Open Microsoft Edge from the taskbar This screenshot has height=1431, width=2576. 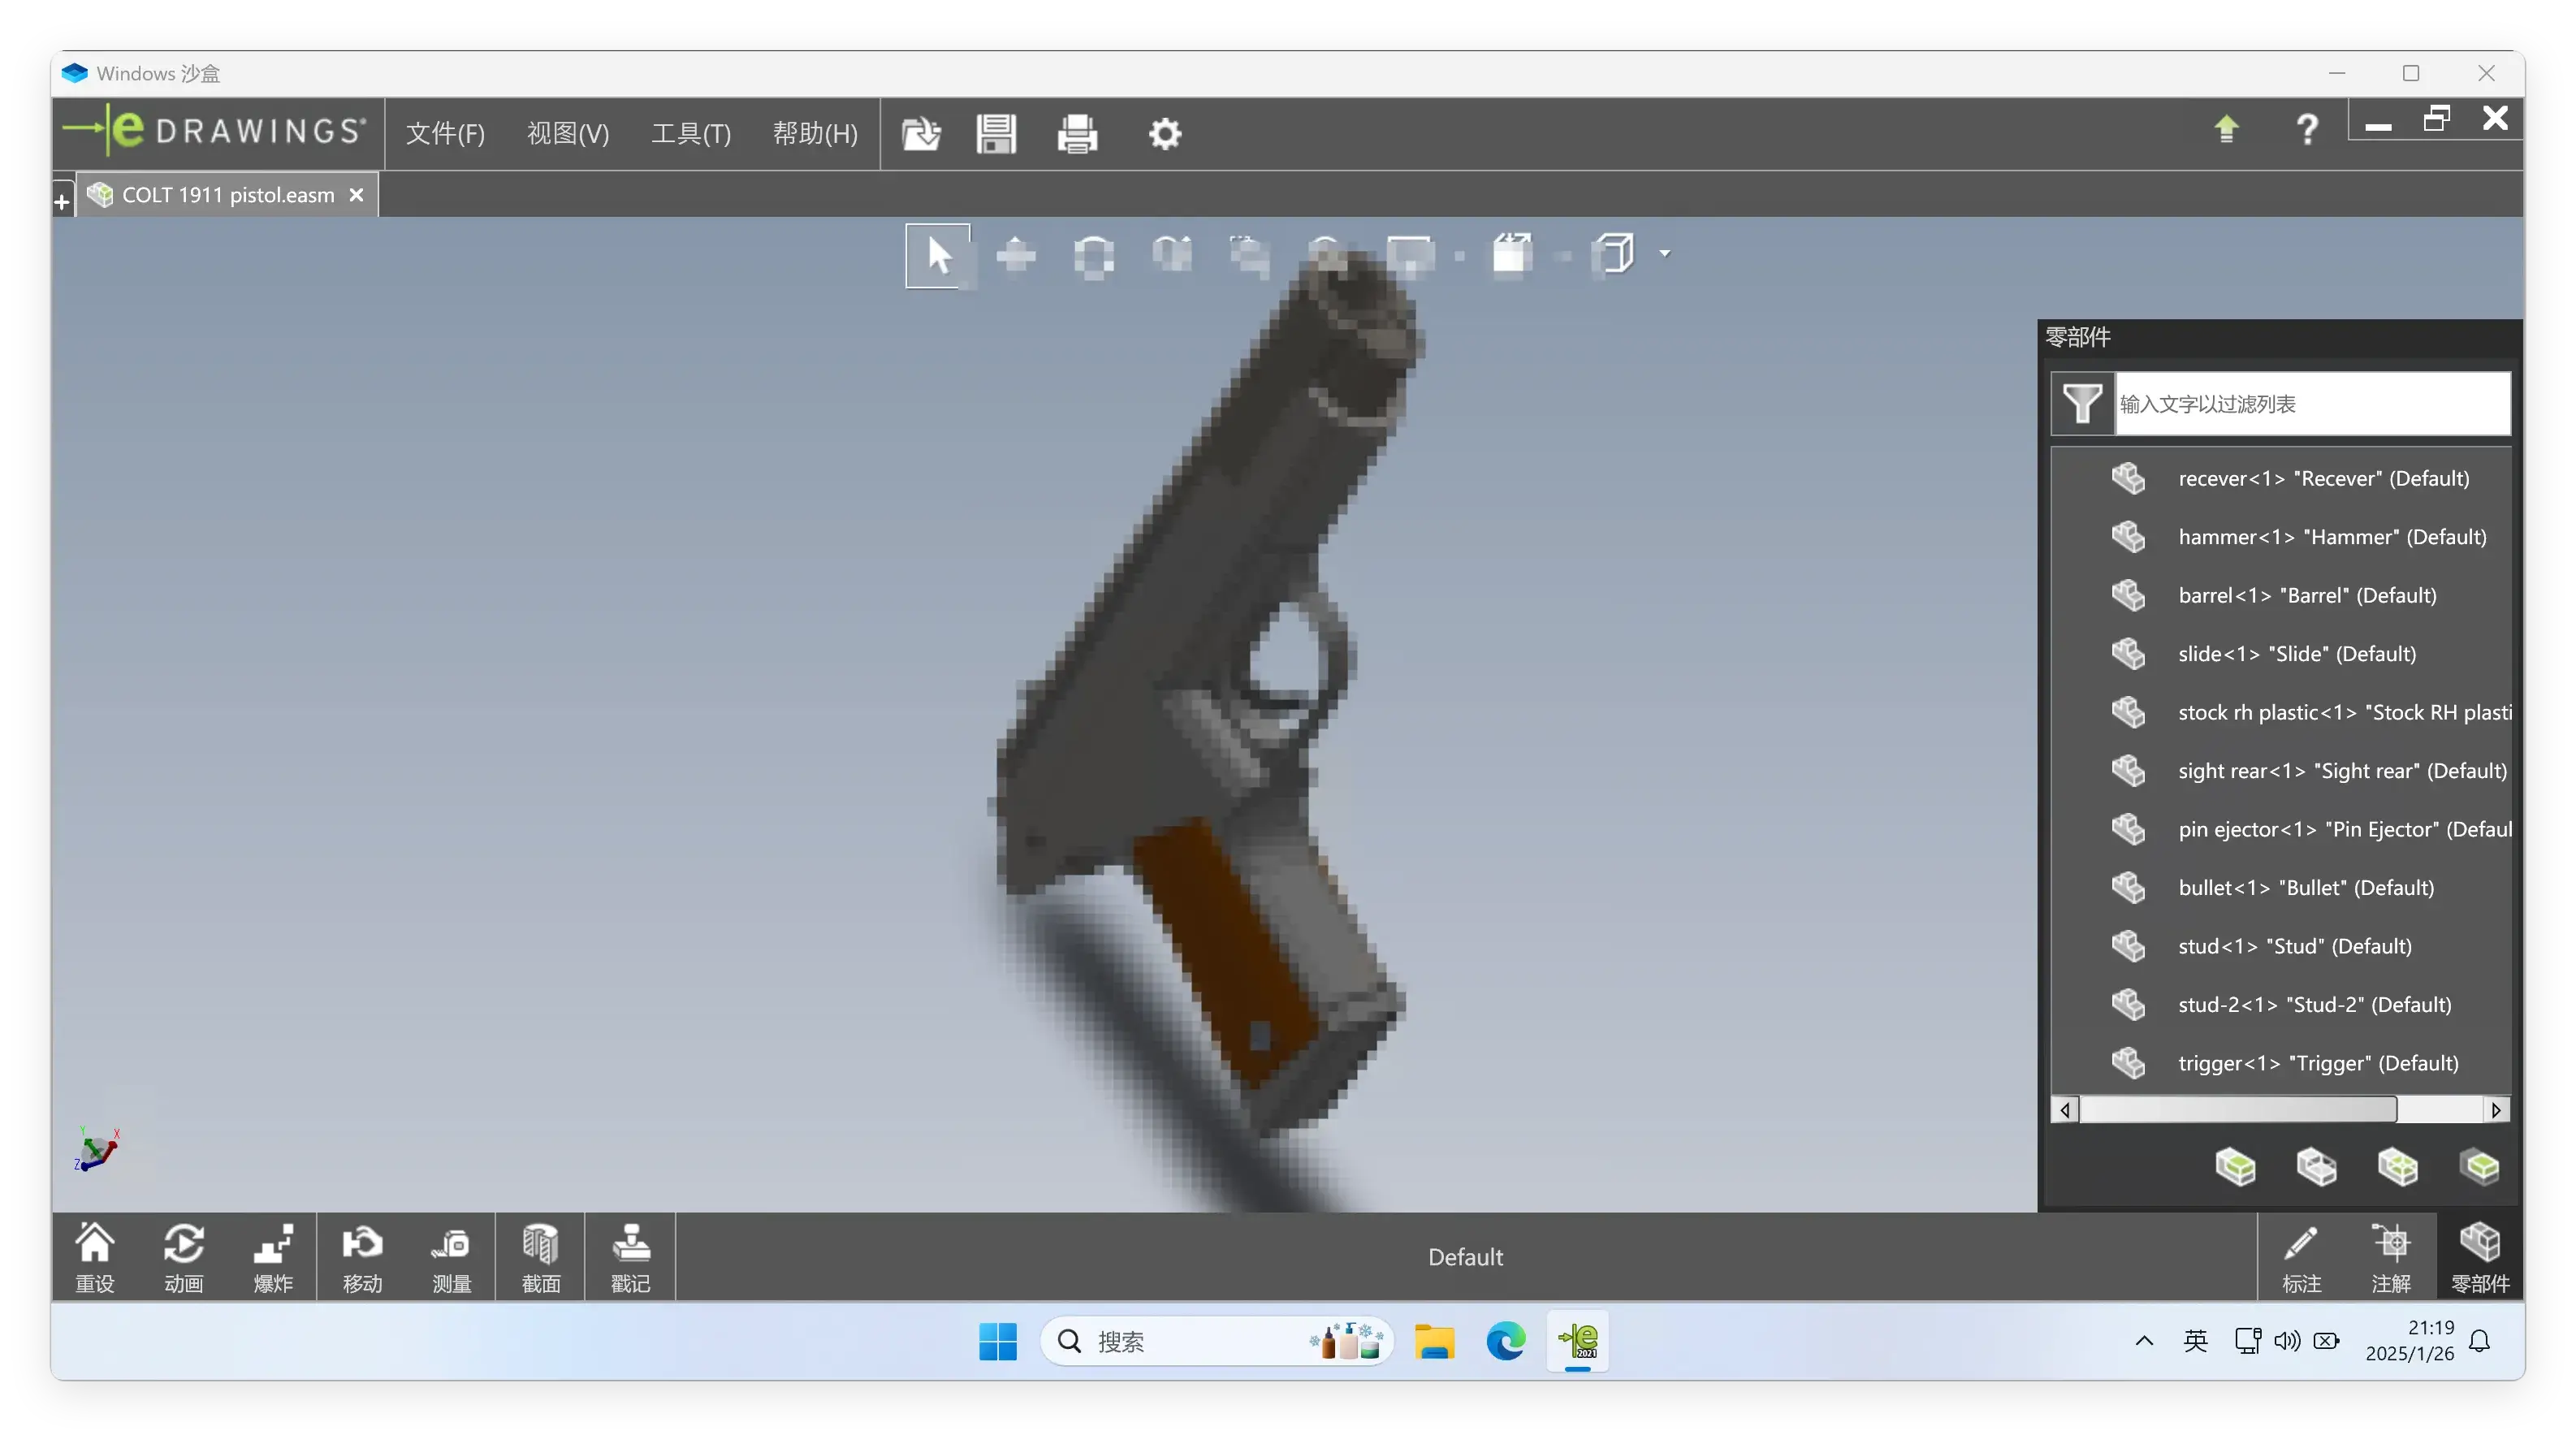1505,1341
